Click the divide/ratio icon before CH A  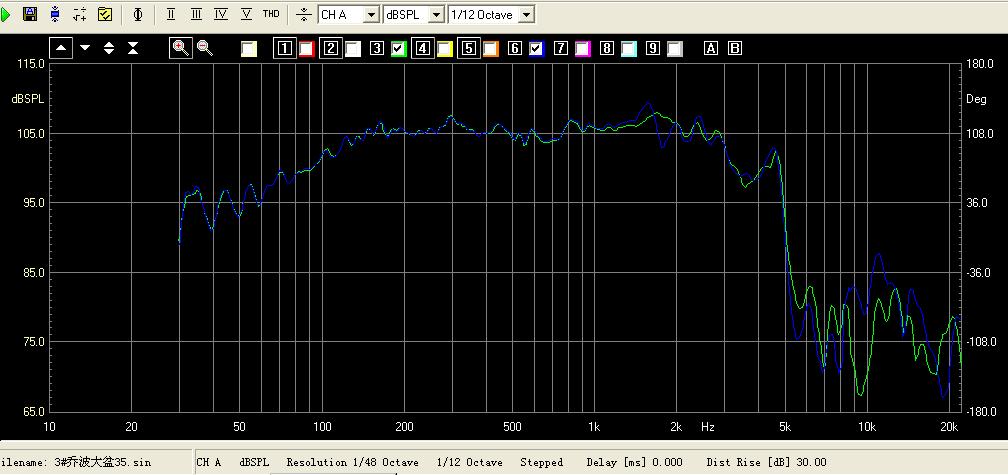[x=304, y=14]
